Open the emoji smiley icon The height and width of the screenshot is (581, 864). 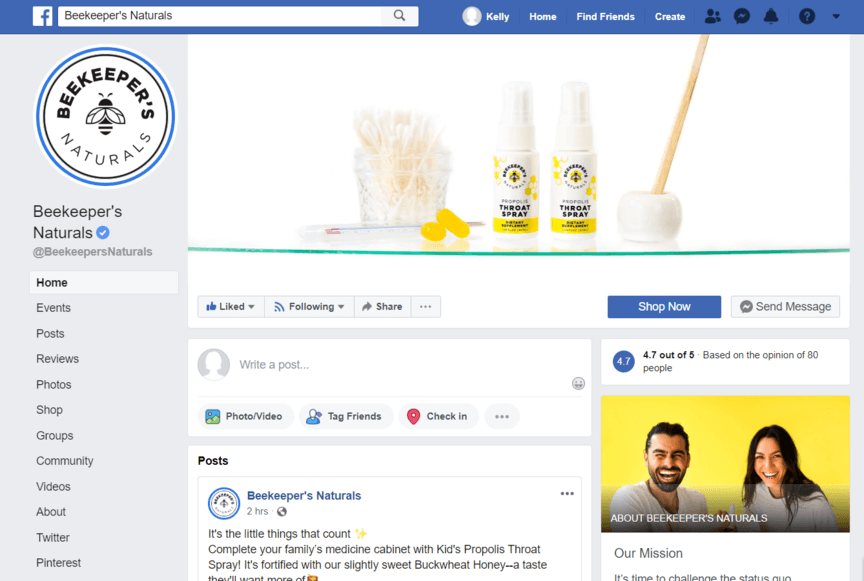[578, 383]
